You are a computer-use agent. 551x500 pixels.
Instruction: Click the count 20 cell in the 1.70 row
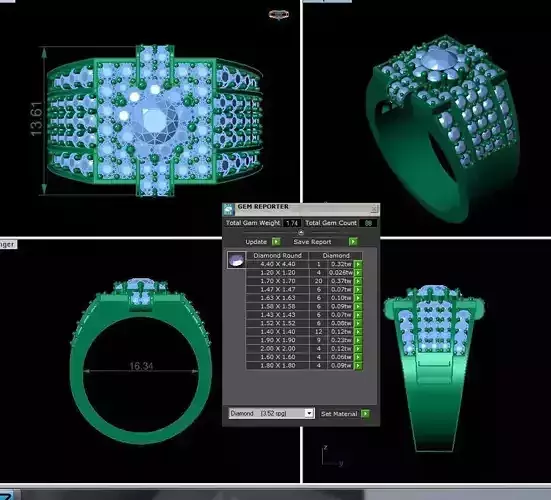point(319,281)
